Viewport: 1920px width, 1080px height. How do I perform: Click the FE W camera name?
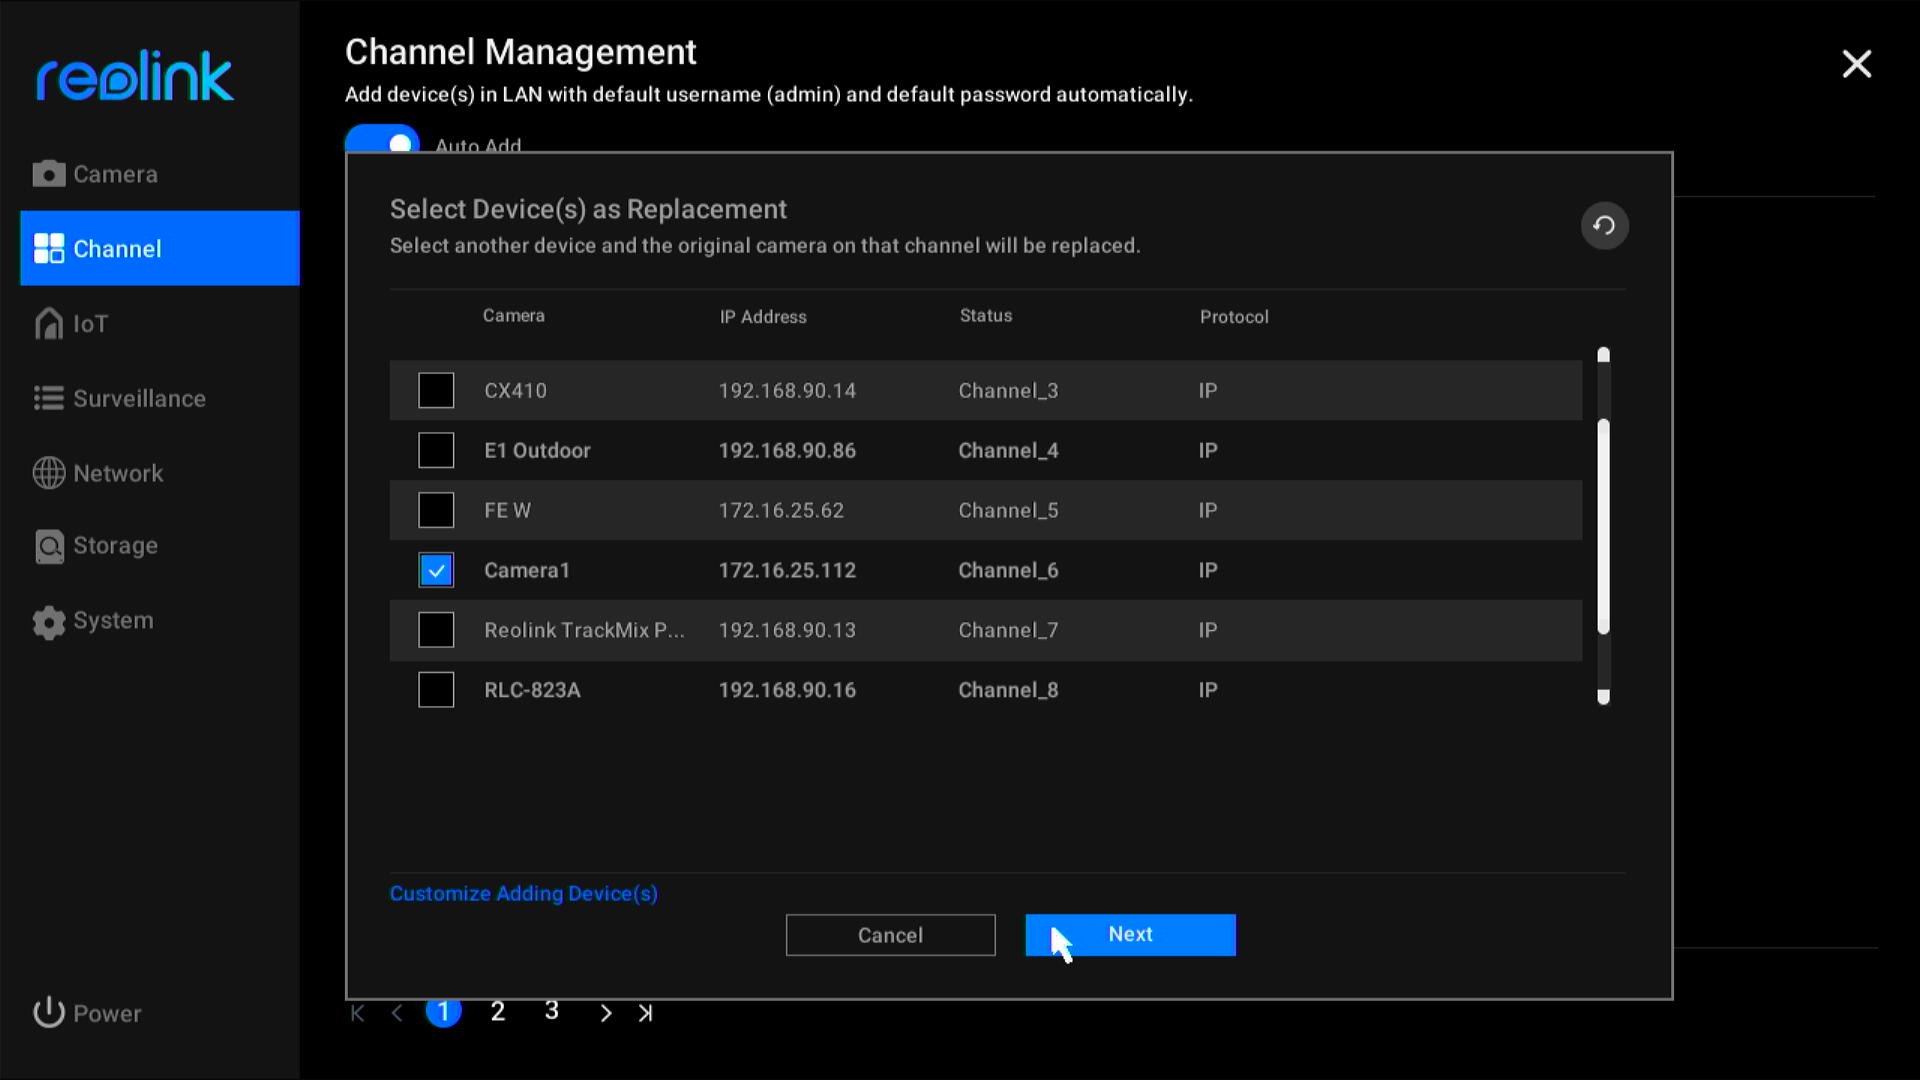pyautogui.click(x=507, y=511)
